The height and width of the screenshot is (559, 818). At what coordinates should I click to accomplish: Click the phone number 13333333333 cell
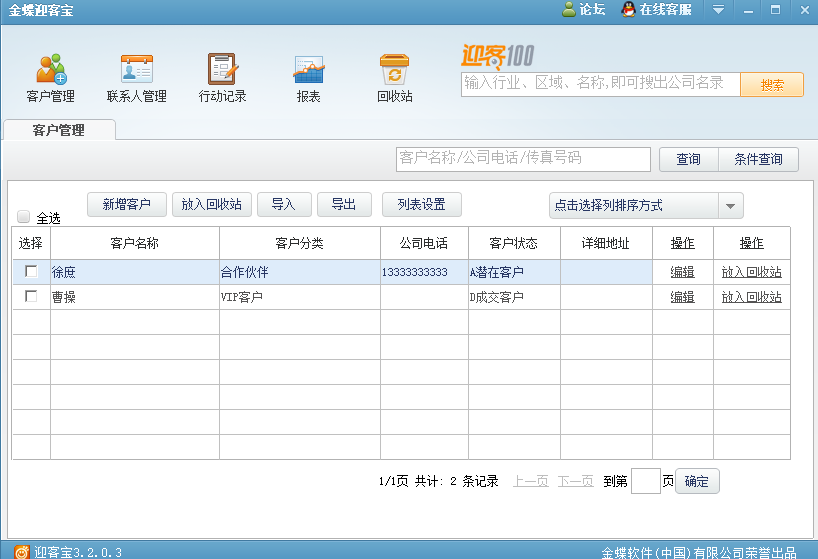click(x=424, y=272)
